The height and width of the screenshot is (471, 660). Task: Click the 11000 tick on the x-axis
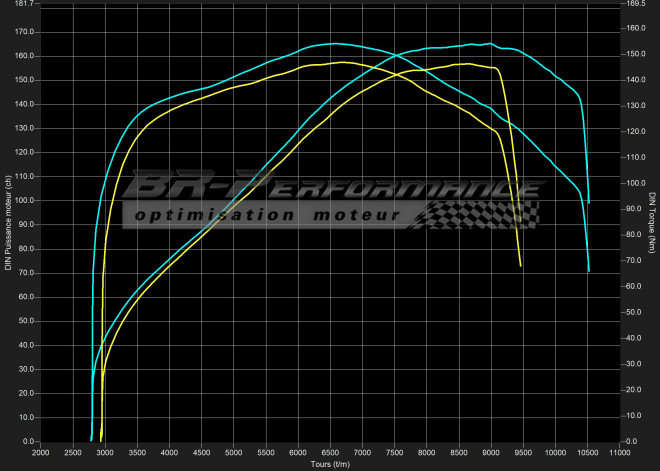pos(618,453)
